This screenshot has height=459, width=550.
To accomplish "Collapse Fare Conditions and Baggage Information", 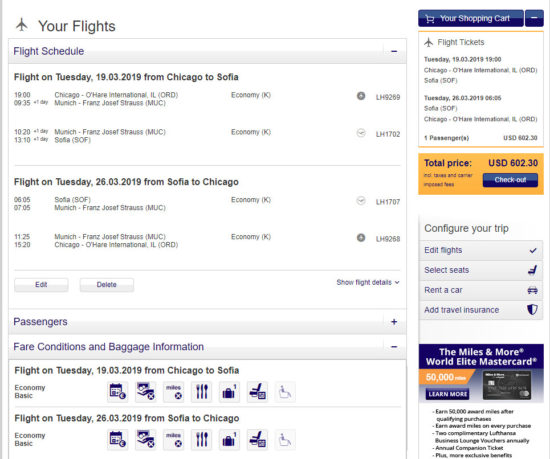I will [394, 347].
